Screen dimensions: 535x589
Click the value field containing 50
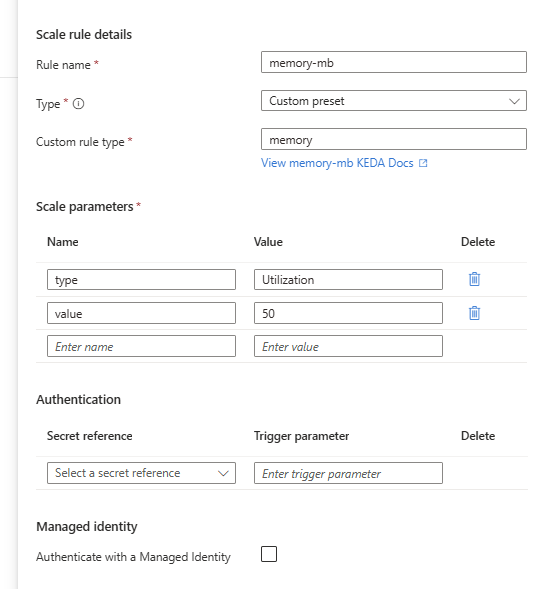348,313
